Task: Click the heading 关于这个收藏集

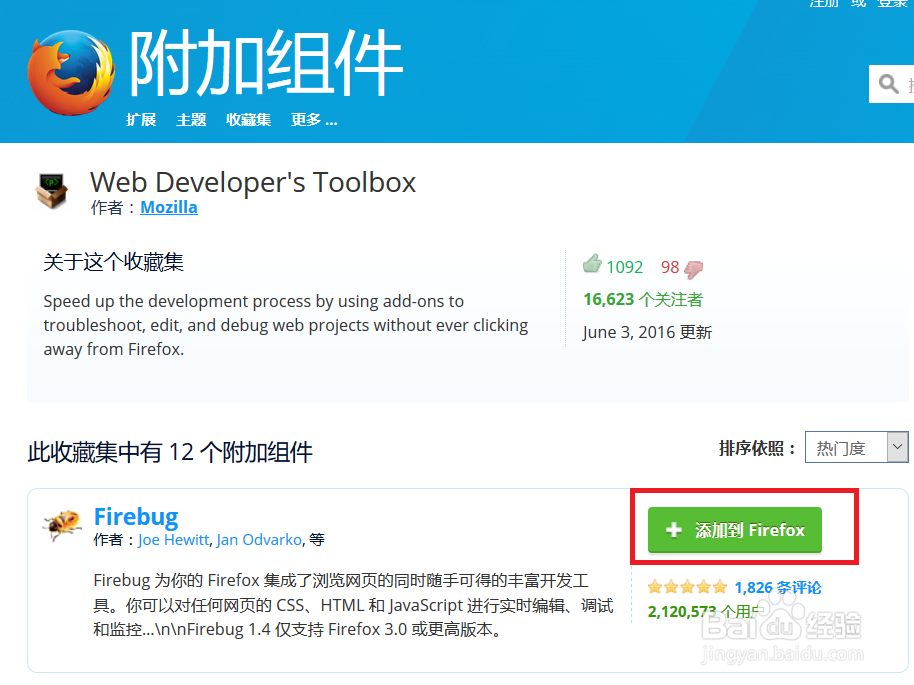Action: click(114, 262)
